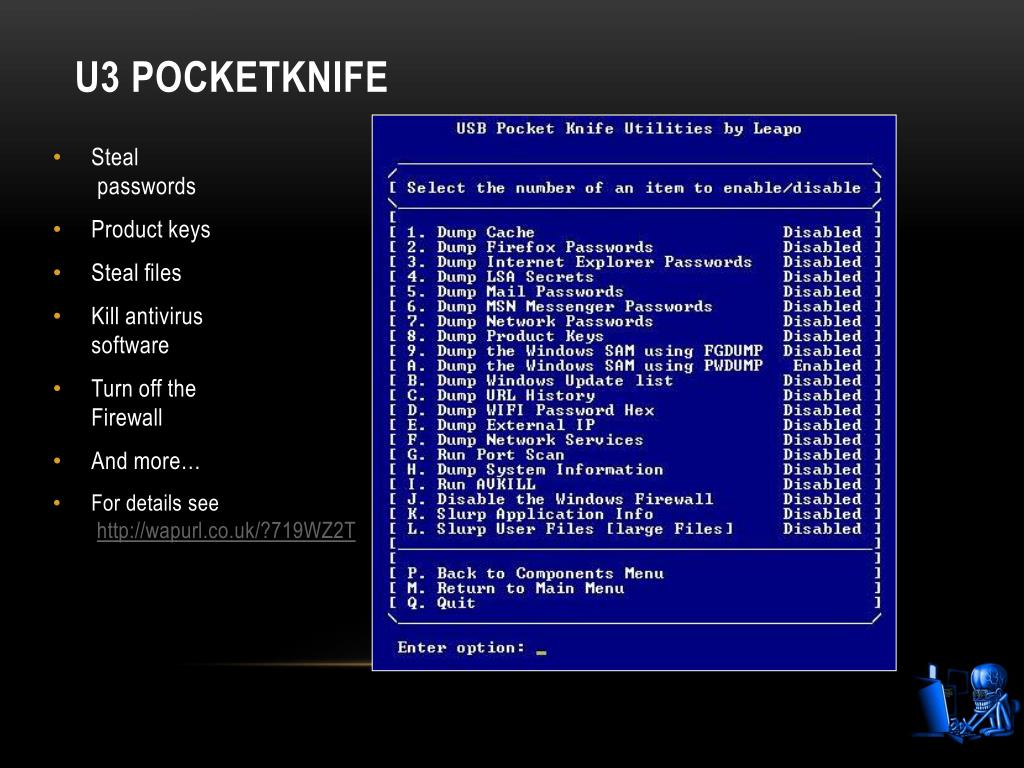Image resolution: width=1024 pixels, height=768 pixels.
Task: Select item 7. Dump Network Passwords
Action: coord(530,321)
